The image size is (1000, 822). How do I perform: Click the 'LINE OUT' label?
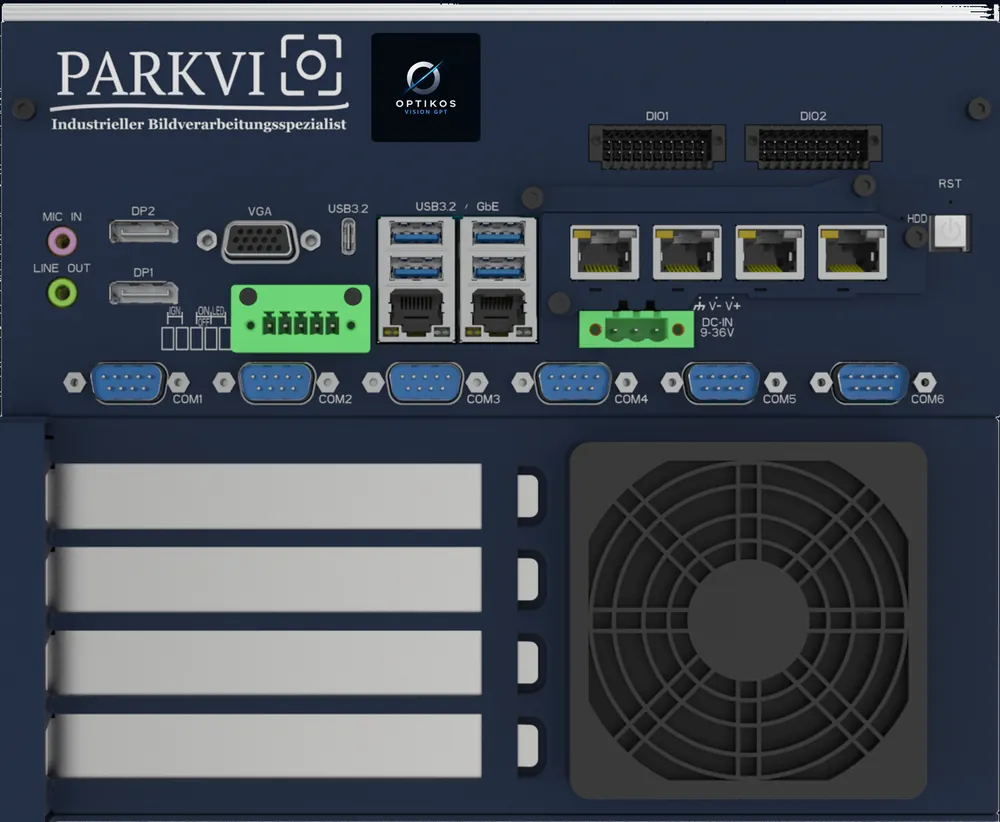[62, 268]
